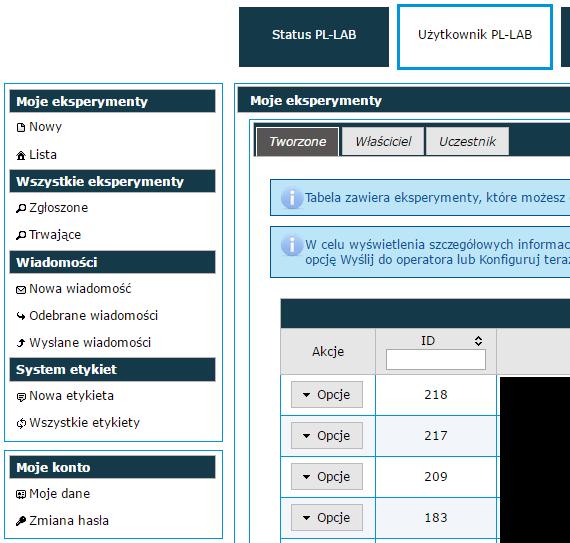The image size is (570, 543).
Task: Click the magnifier icon beside Trwające
Action: pyautogui.click(x=21, y=236)
